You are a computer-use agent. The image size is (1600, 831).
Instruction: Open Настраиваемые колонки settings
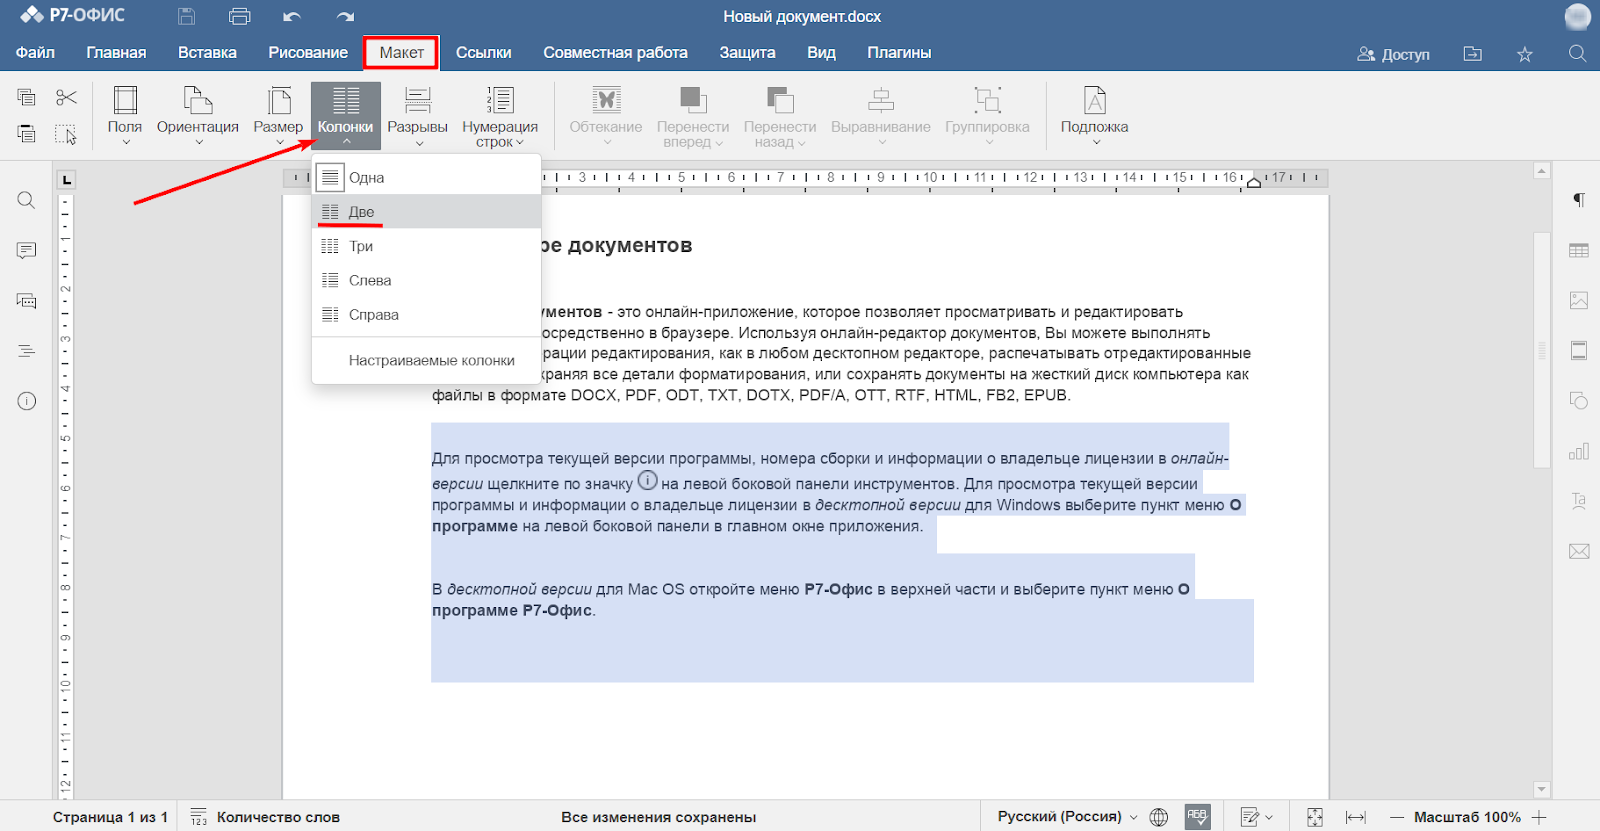coord(427,360)
